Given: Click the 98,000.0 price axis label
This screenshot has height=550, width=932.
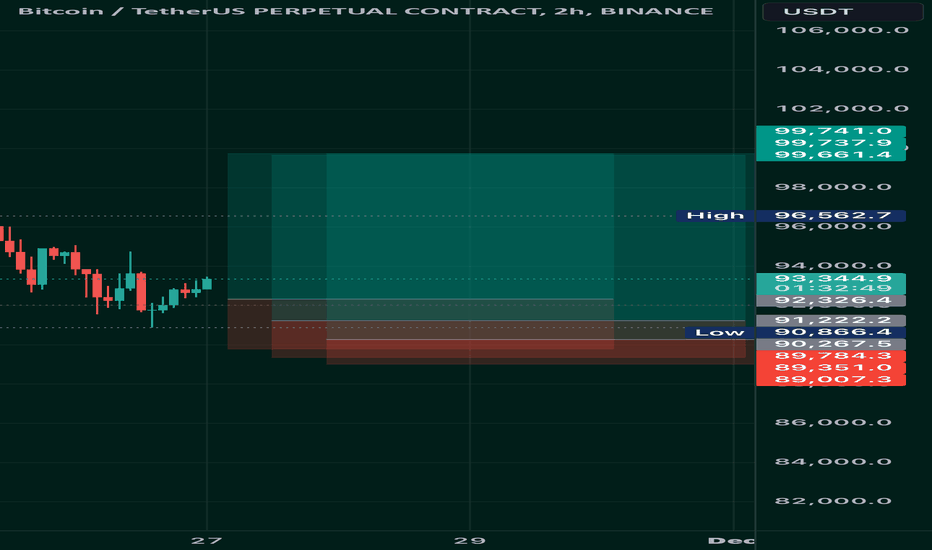Looking at the screenshot, I should pos(833,187).
